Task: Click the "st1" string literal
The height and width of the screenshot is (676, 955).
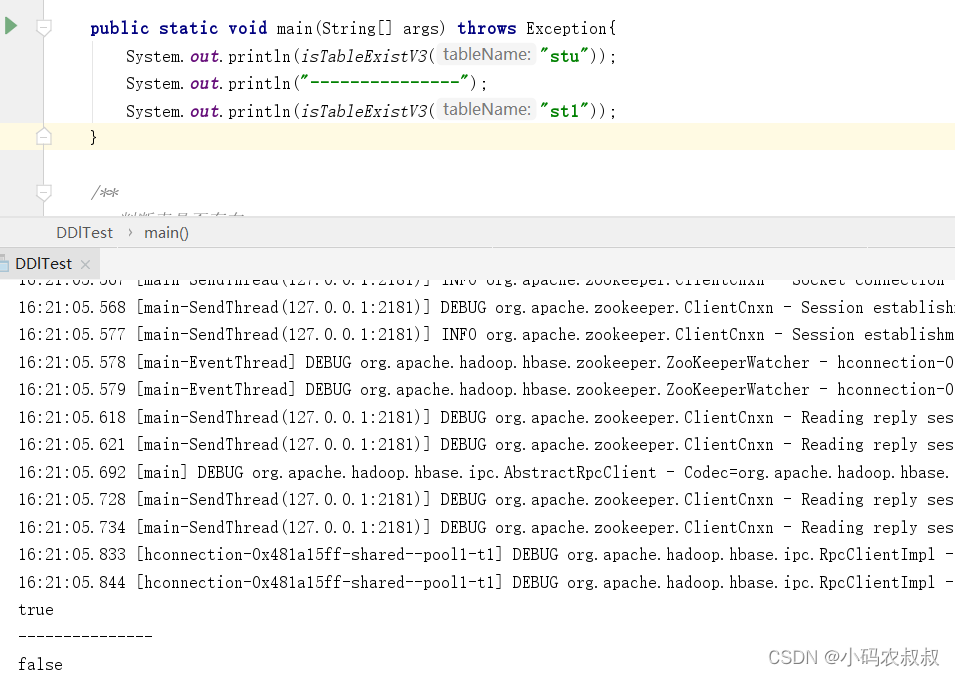Action: pos(564,111)
